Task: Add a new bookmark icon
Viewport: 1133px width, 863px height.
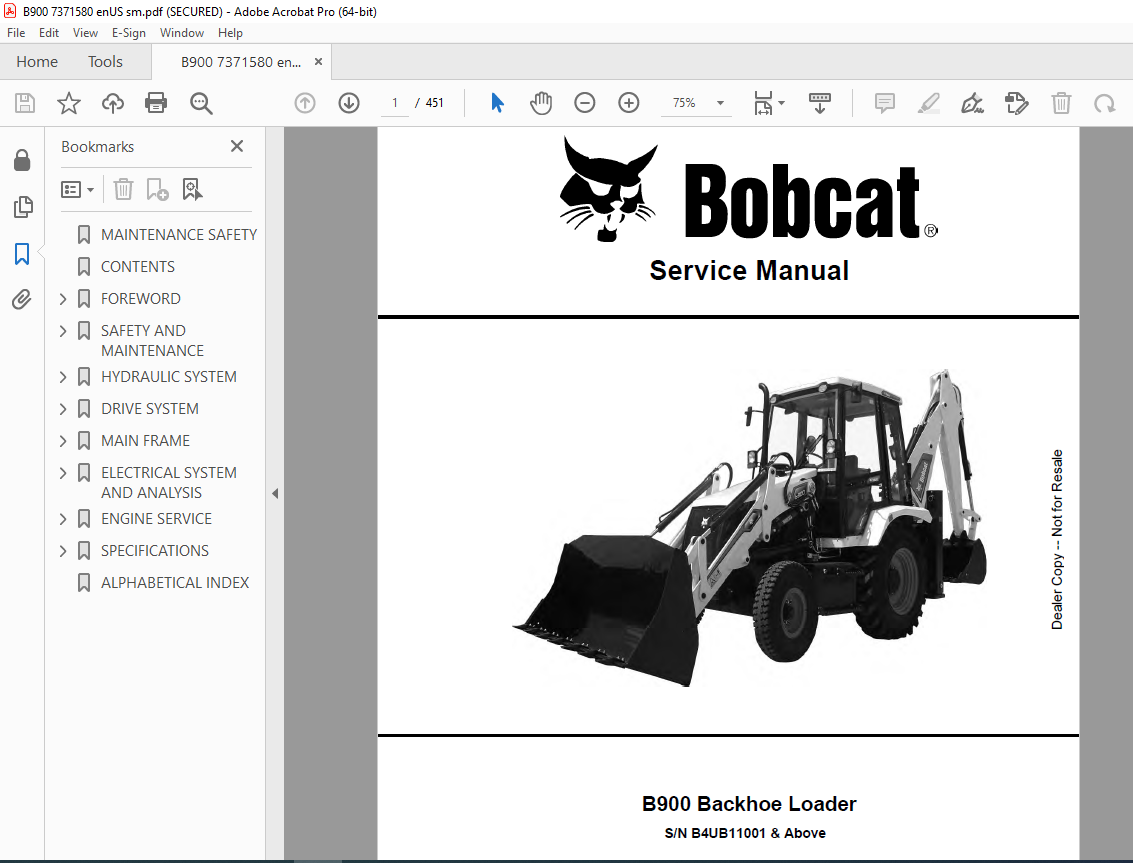Action: point(157,189)
